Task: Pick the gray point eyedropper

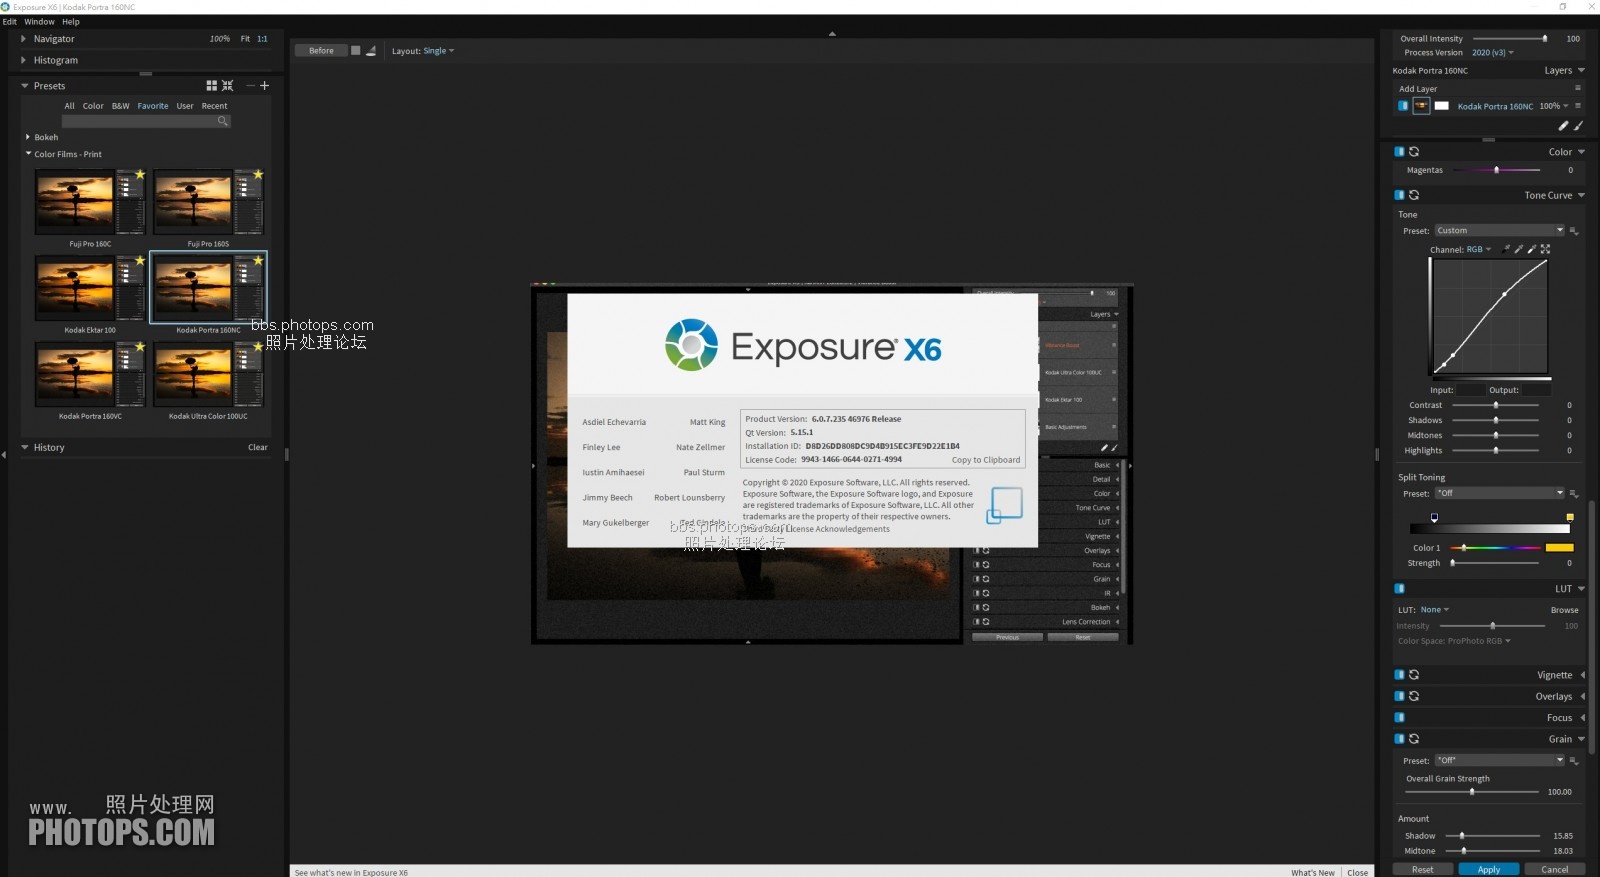Action: pos(1519,249)
